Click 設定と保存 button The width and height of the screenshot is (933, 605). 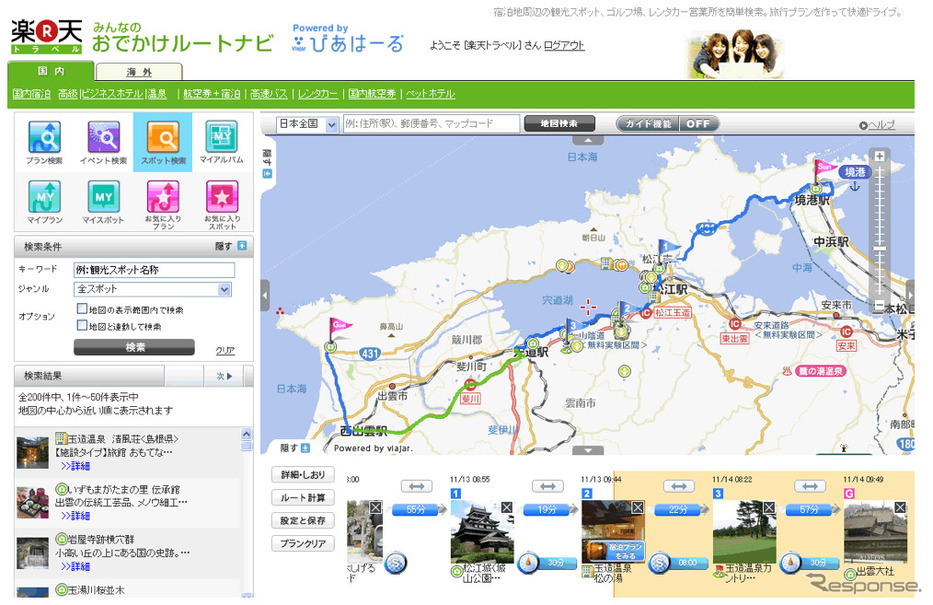[x=303, y=521]
